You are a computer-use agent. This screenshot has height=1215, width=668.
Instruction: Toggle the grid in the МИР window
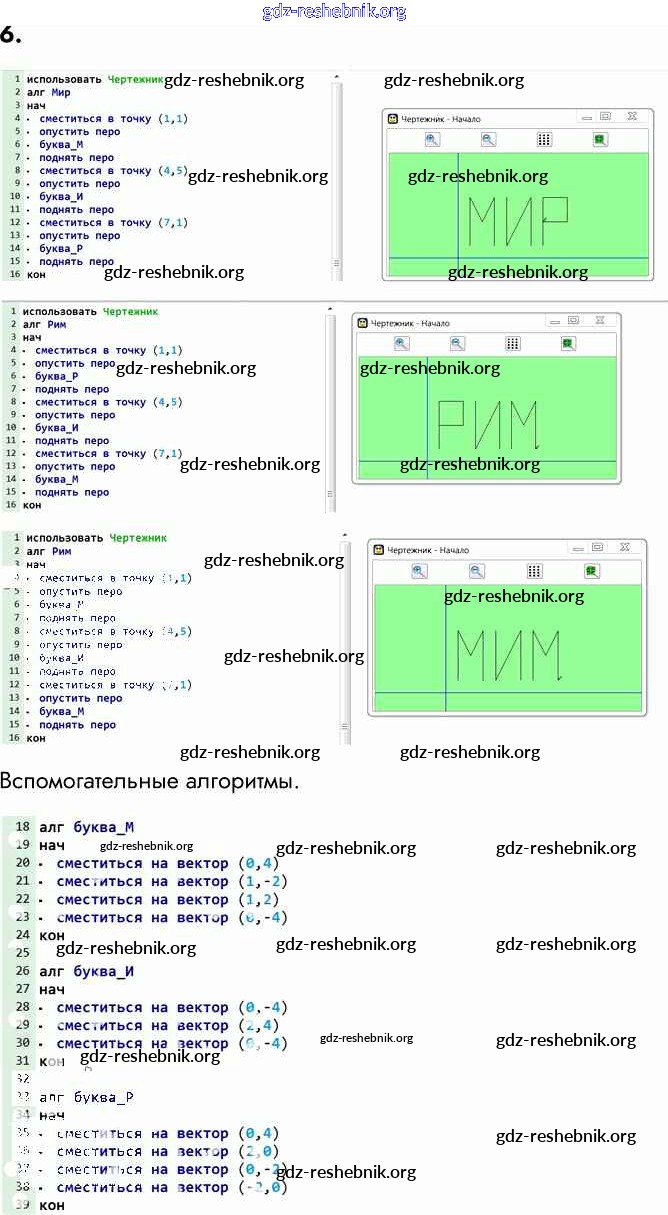(x=544, y=140)
